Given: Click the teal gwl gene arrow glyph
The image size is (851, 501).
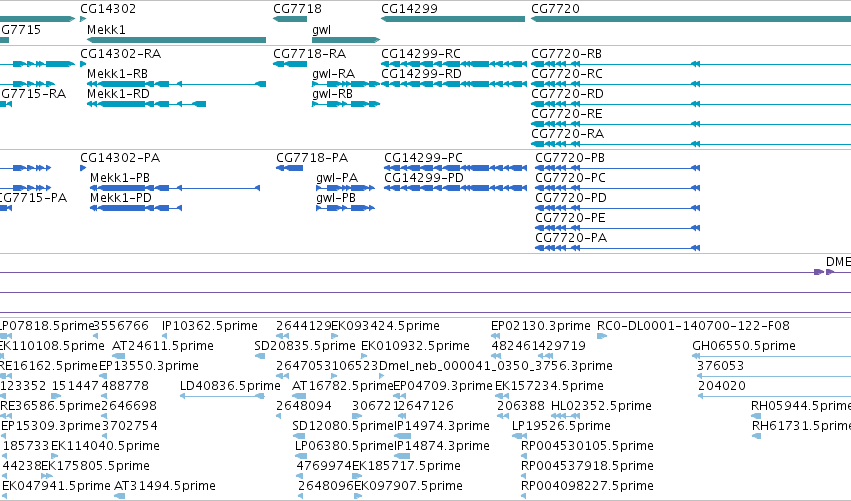Looking at the screenshot, I should click(x=346, y=40).
